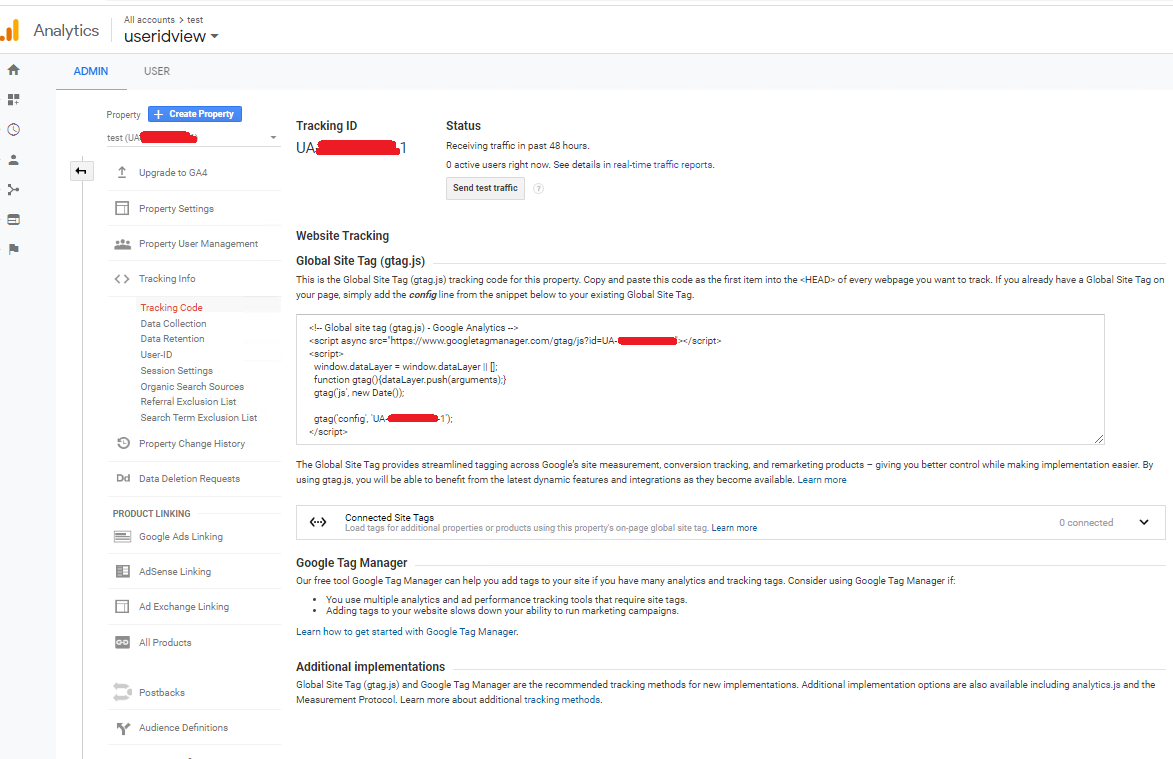Select Organic Search Sources submenu item
The width and height of the screenshot is (1173, 759).
click(192, 387)
